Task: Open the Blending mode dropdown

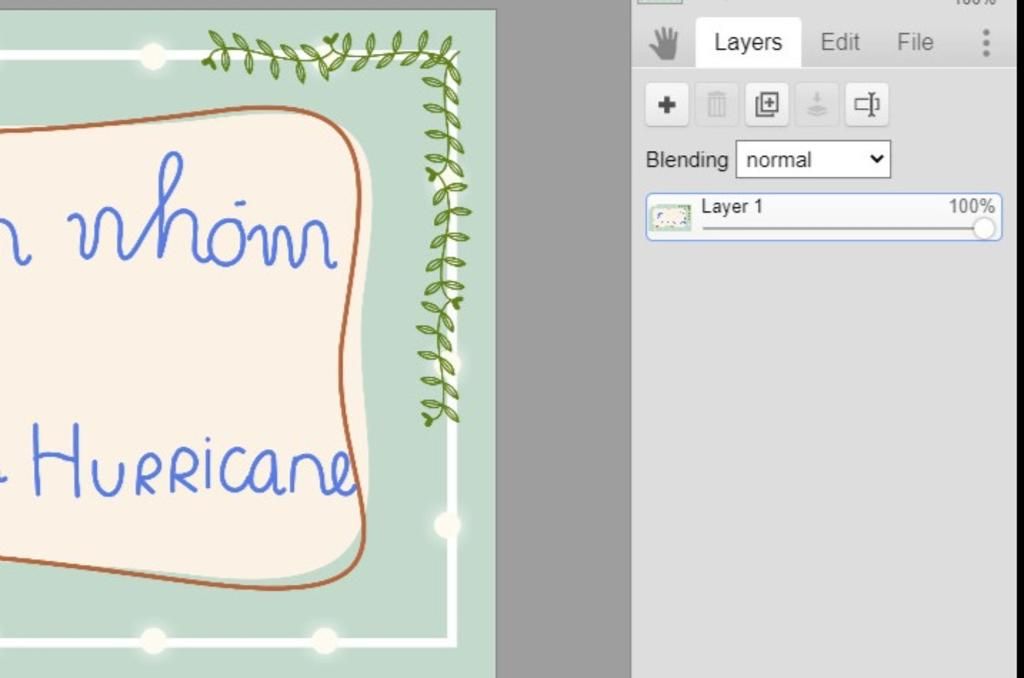Action: click(x=813, y=159)
